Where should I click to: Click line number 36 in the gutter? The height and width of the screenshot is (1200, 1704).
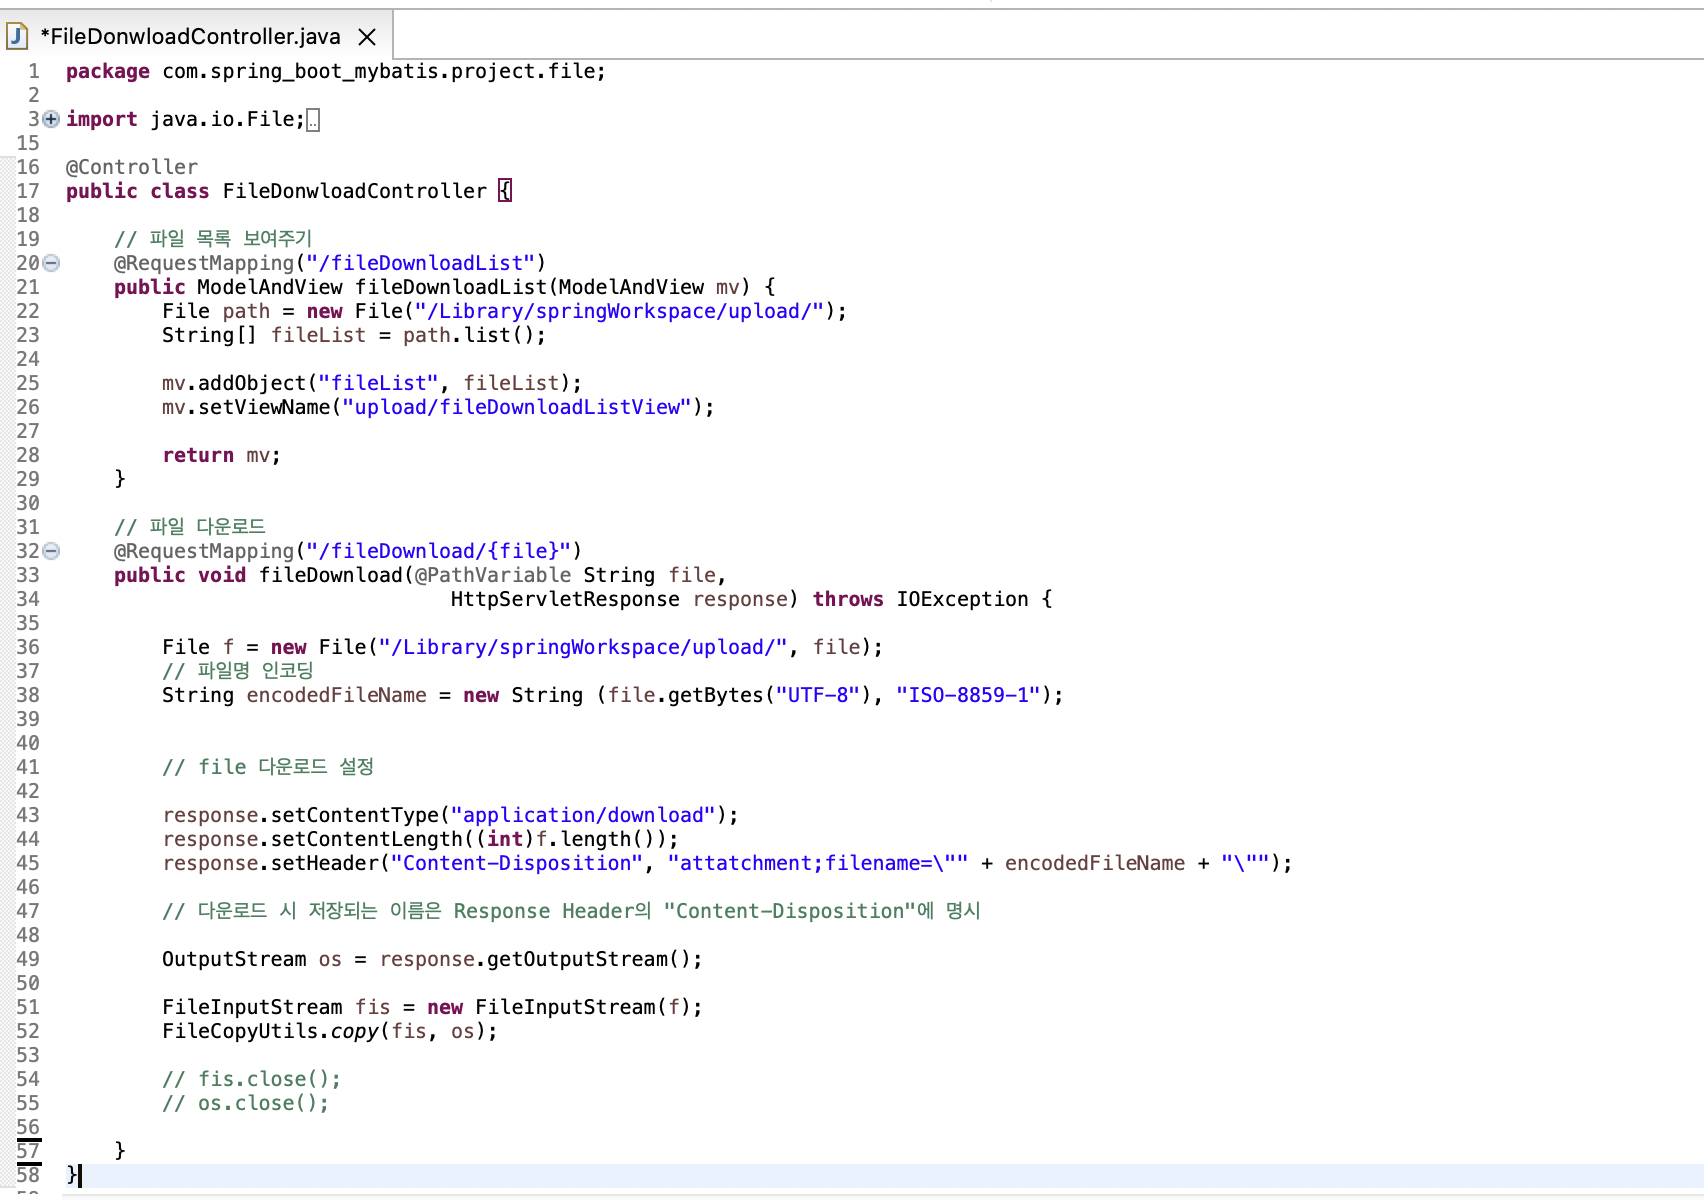[x=28, y=647]
